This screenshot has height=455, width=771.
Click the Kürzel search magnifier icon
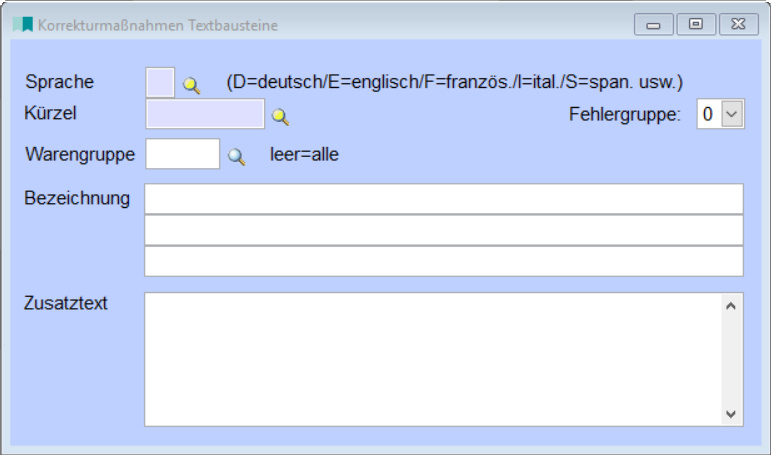coord(281,117)
